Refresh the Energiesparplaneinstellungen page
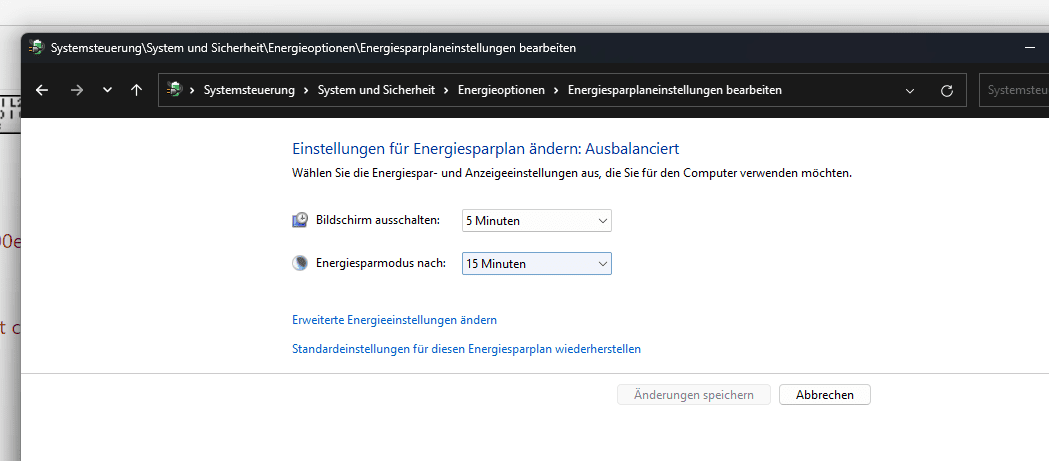This screenshot has width=1049, height=461. coord(947,90)
